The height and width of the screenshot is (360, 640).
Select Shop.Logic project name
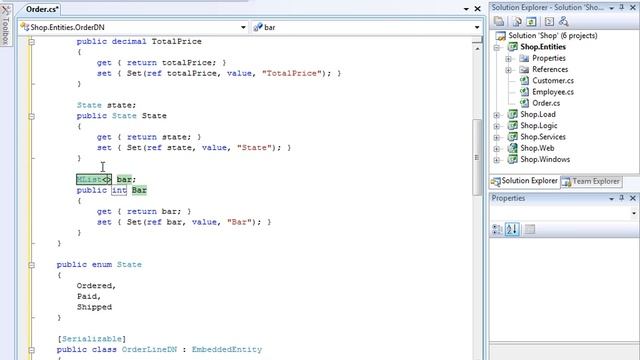tap(538, 126)
